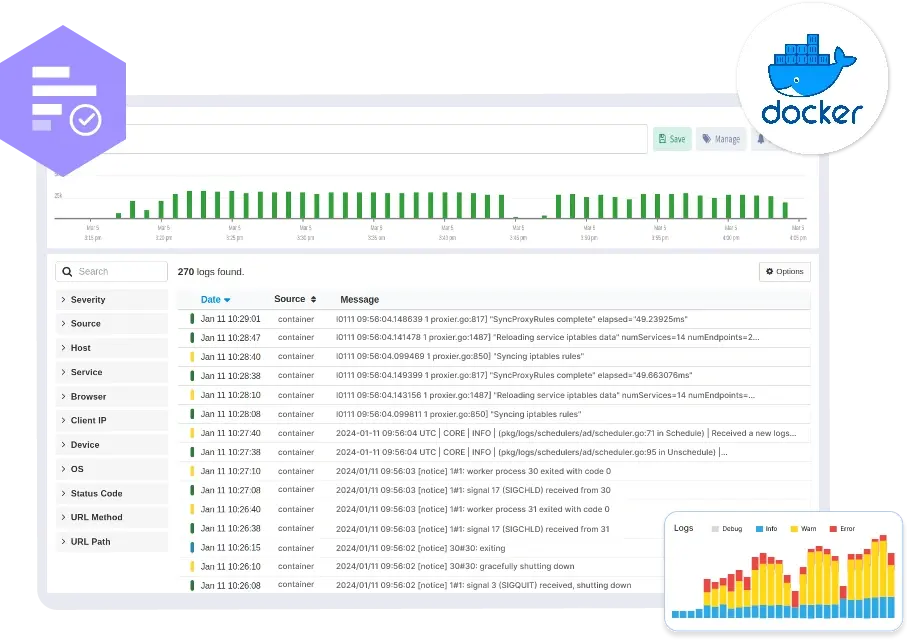Expand the URL Method filter
908x640 pixels.
click(112, 517)
